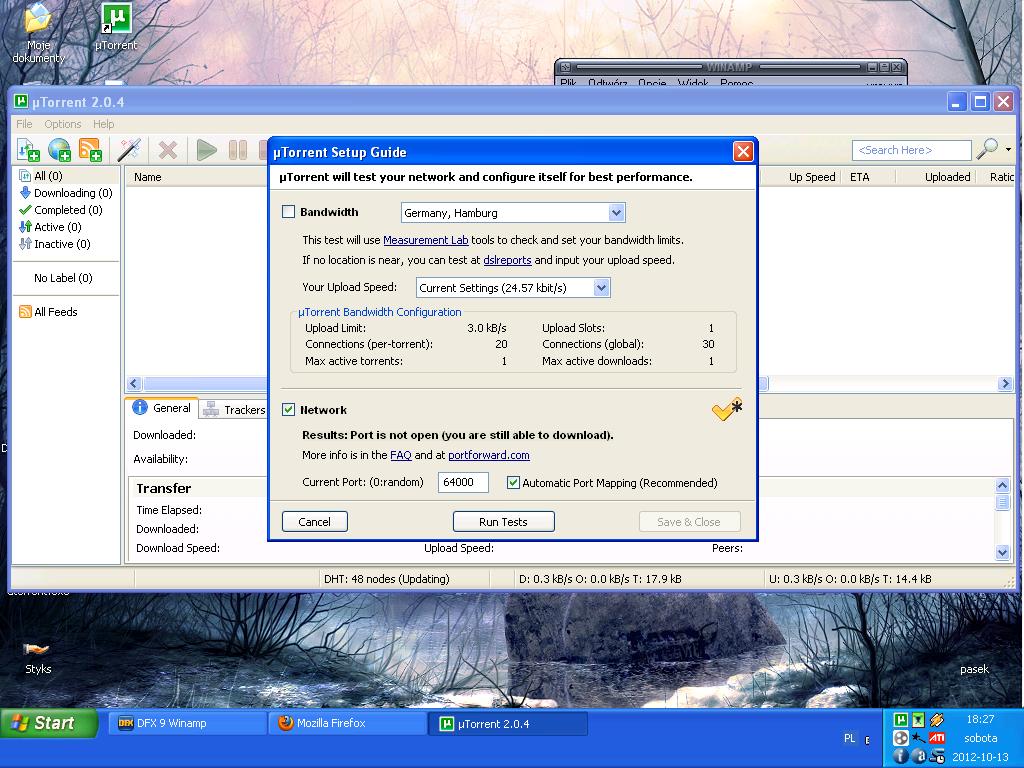
Task: Click the Uploaded column header
Action: point(947,177)
